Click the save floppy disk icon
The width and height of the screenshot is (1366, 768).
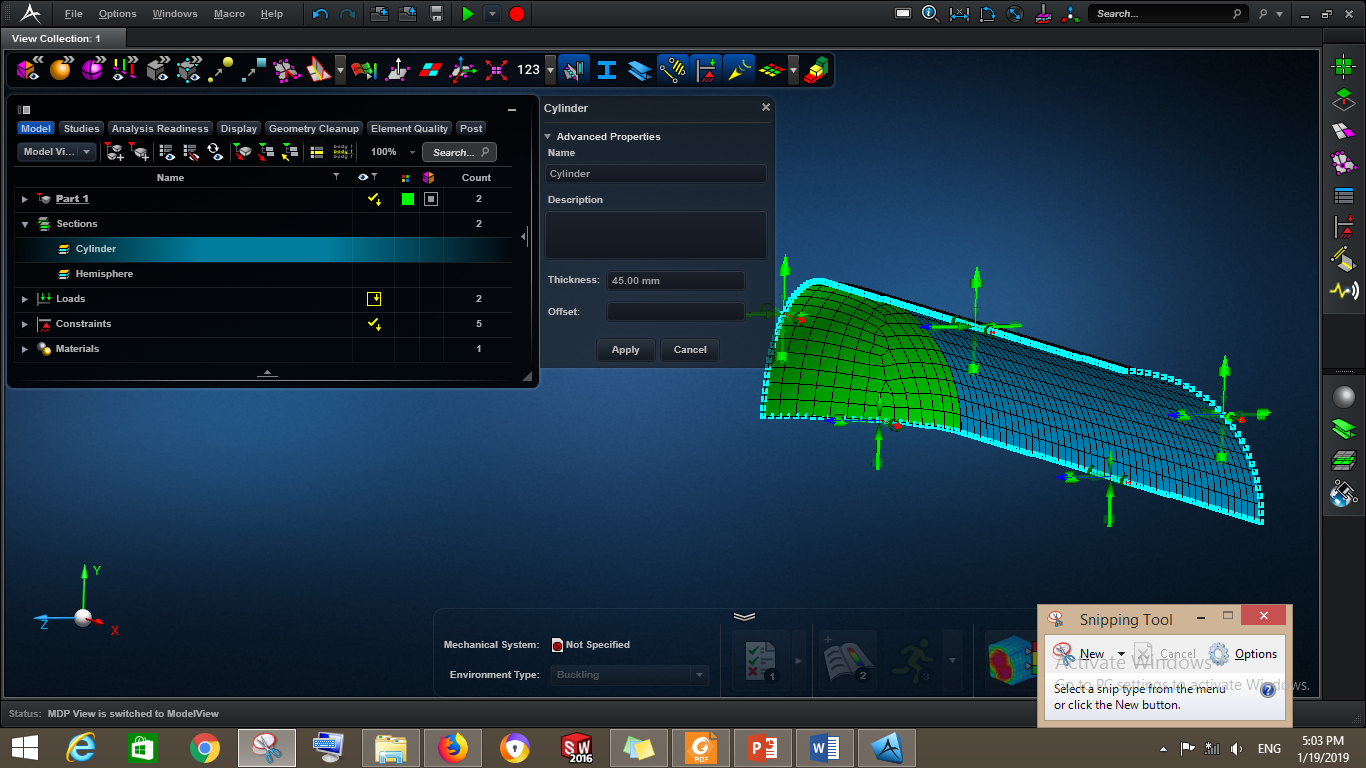(436, 14)
